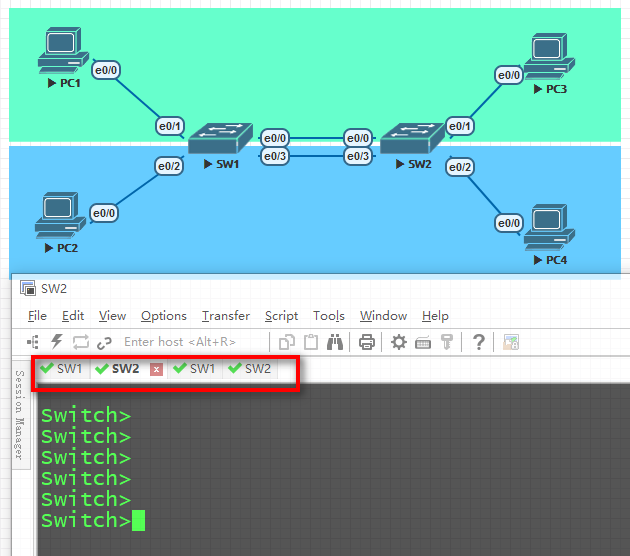Select the SW2 switch device icon

click(413, 138)
